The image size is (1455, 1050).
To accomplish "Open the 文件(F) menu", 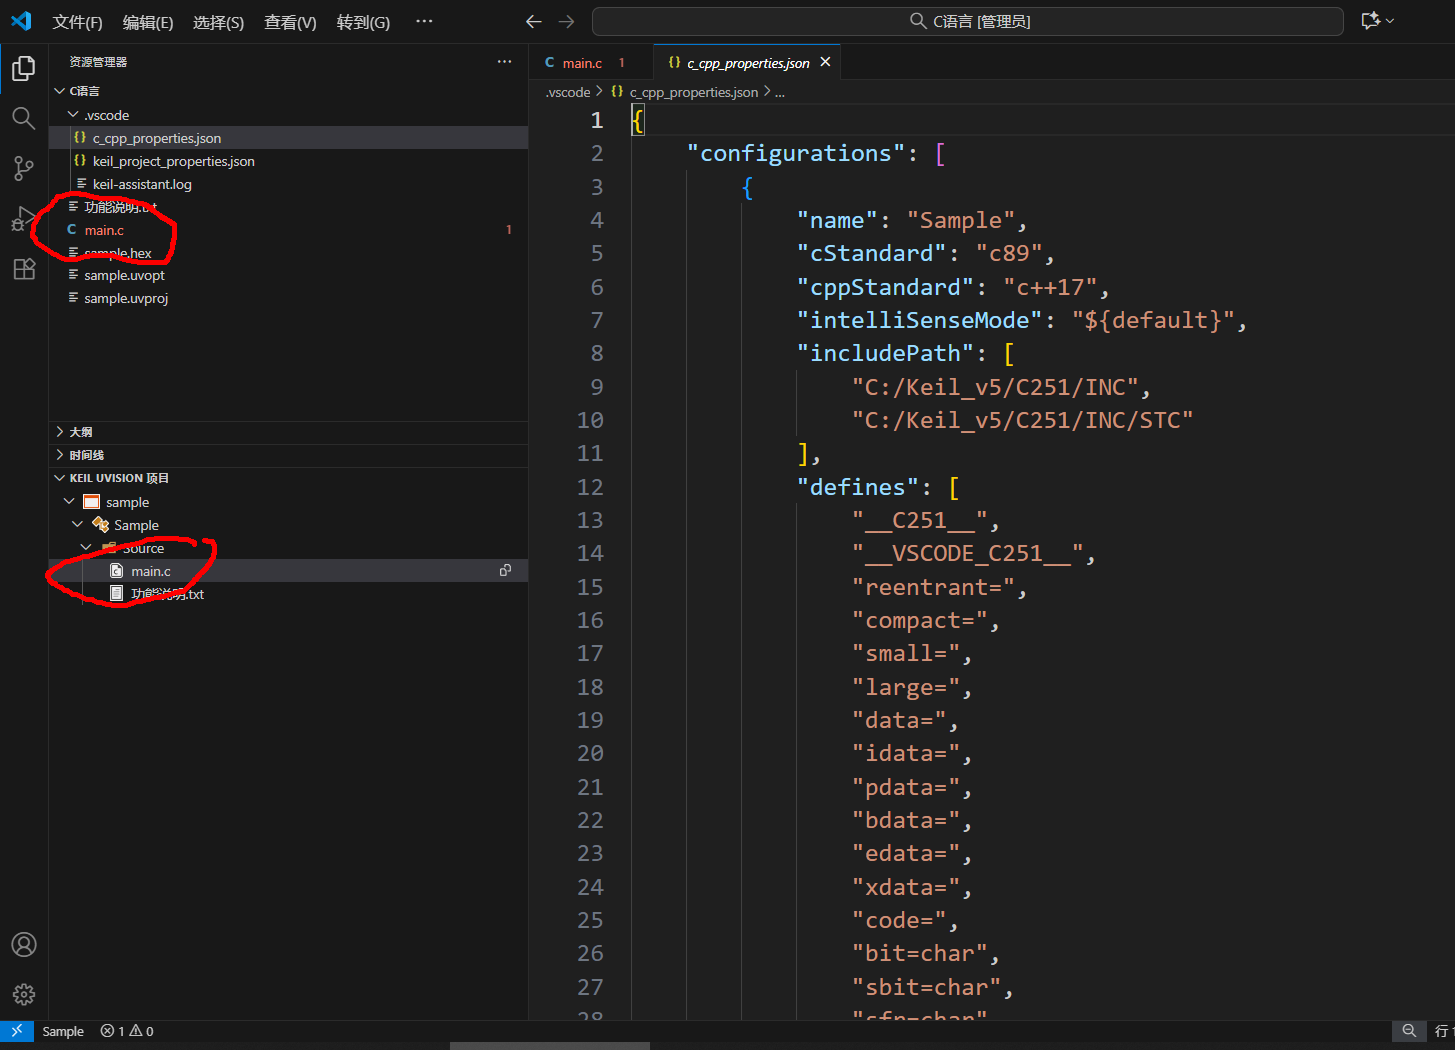I will [x=78, y=22].
